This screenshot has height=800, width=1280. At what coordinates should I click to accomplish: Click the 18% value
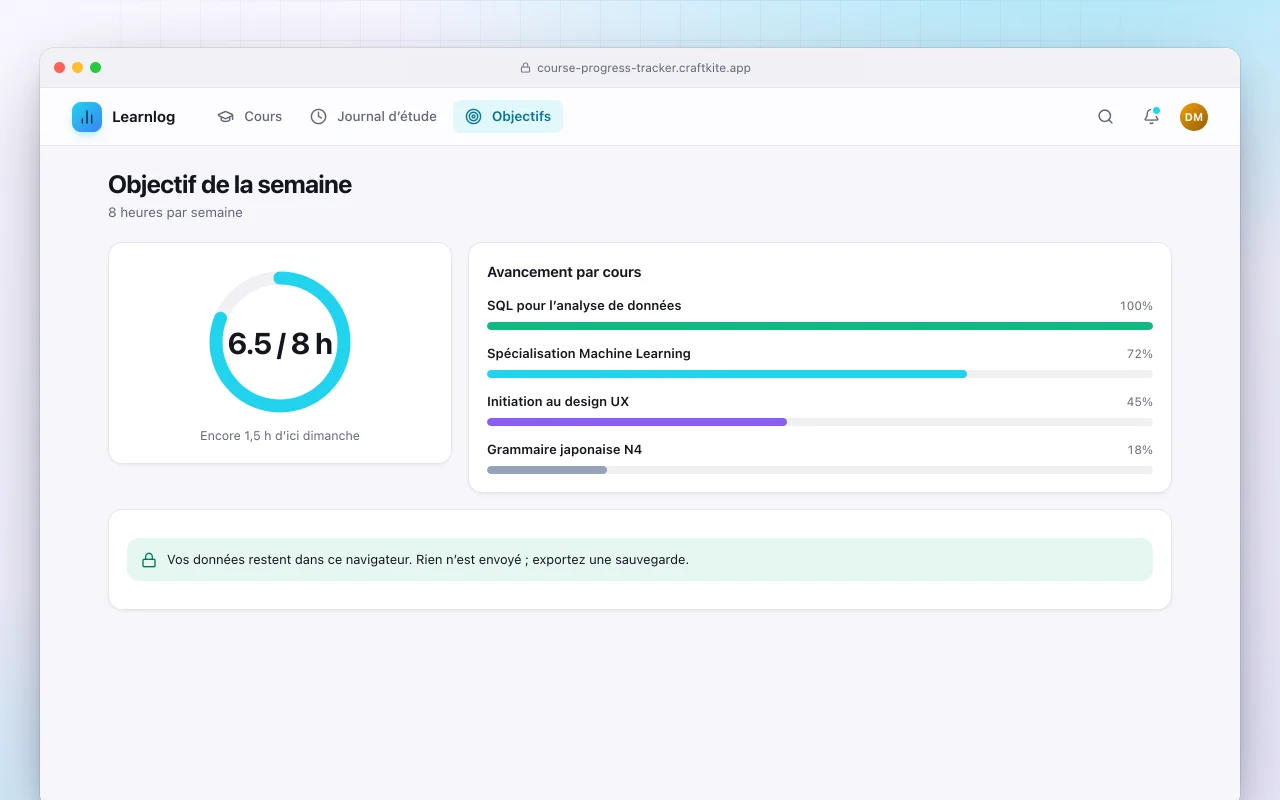[x=1140, y=450]
